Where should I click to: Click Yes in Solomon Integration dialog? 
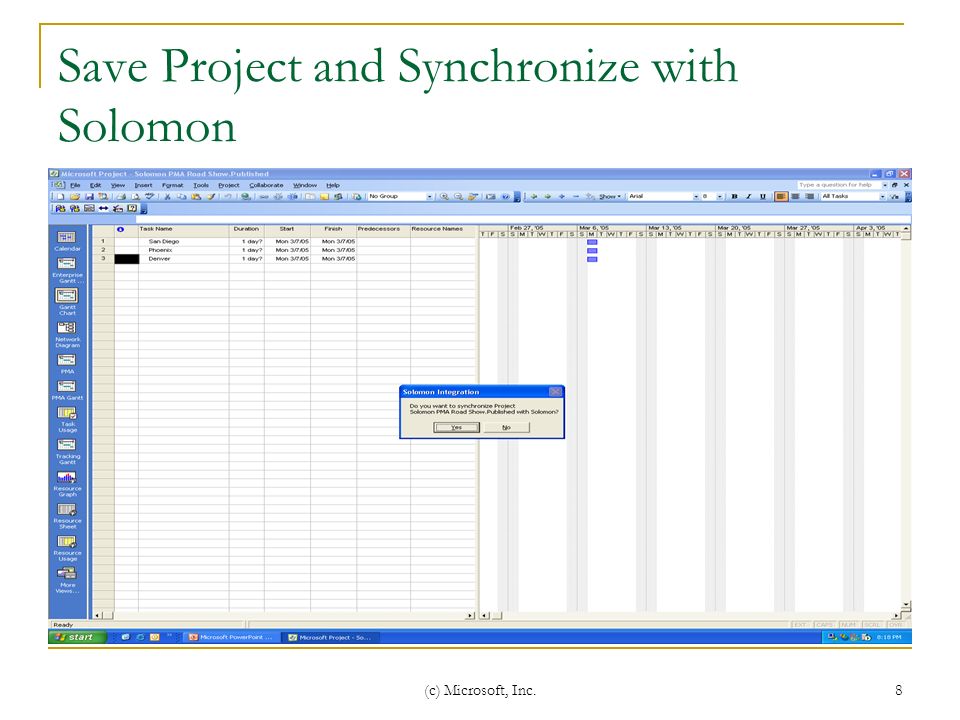(x=456, y=427)
